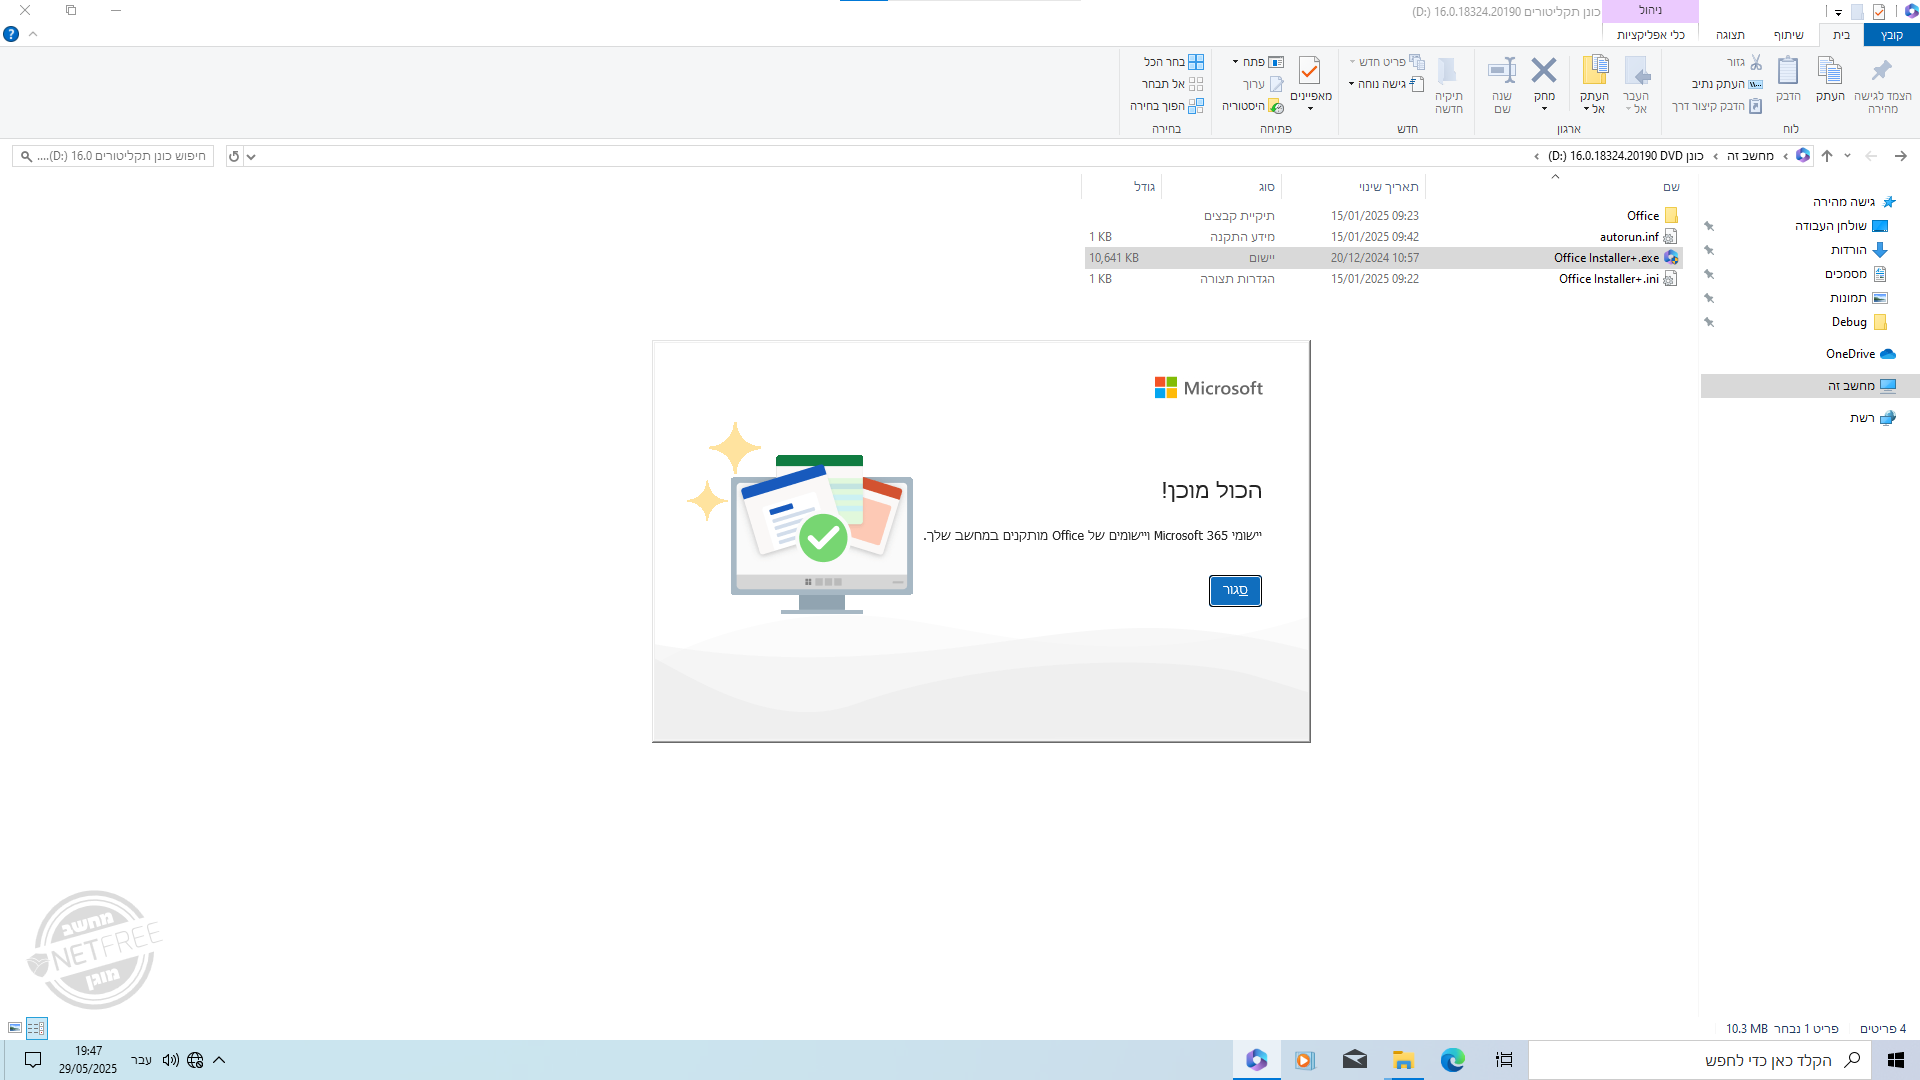The height and width of the screenshot is (1080, 1920).
Task: Open the Debug folder in the sidebar
Action: (x=1859, y=322)
